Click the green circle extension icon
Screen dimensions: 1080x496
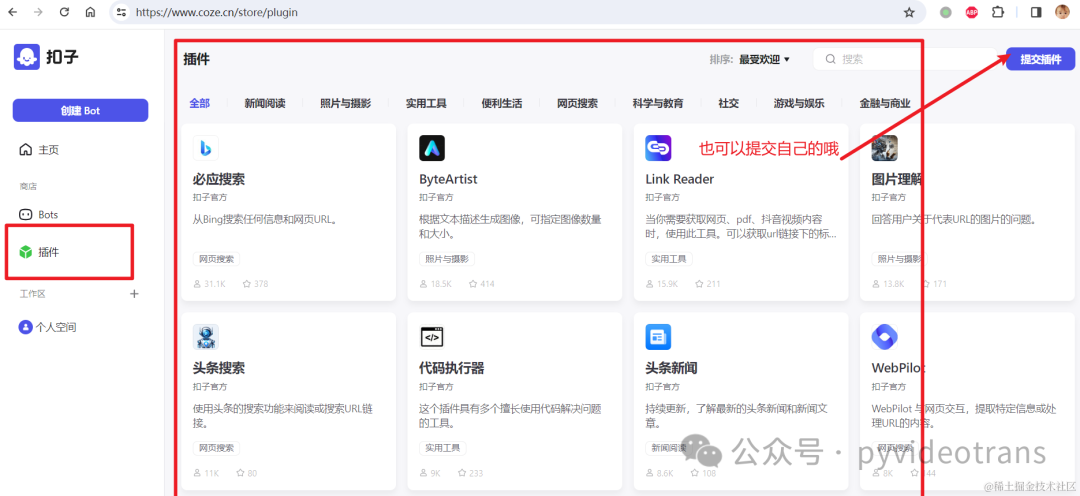[x=946, y=12]
